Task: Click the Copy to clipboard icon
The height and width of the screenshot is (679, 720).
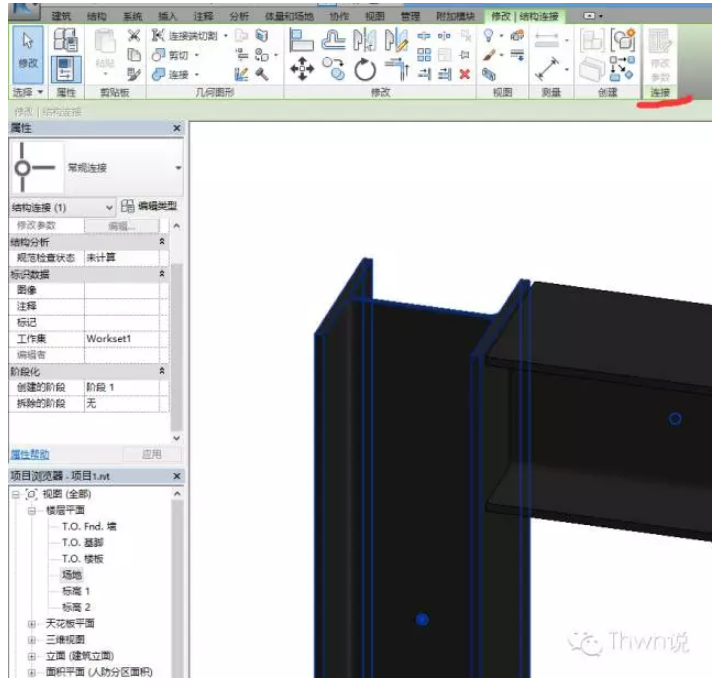Action: point(134,55)
